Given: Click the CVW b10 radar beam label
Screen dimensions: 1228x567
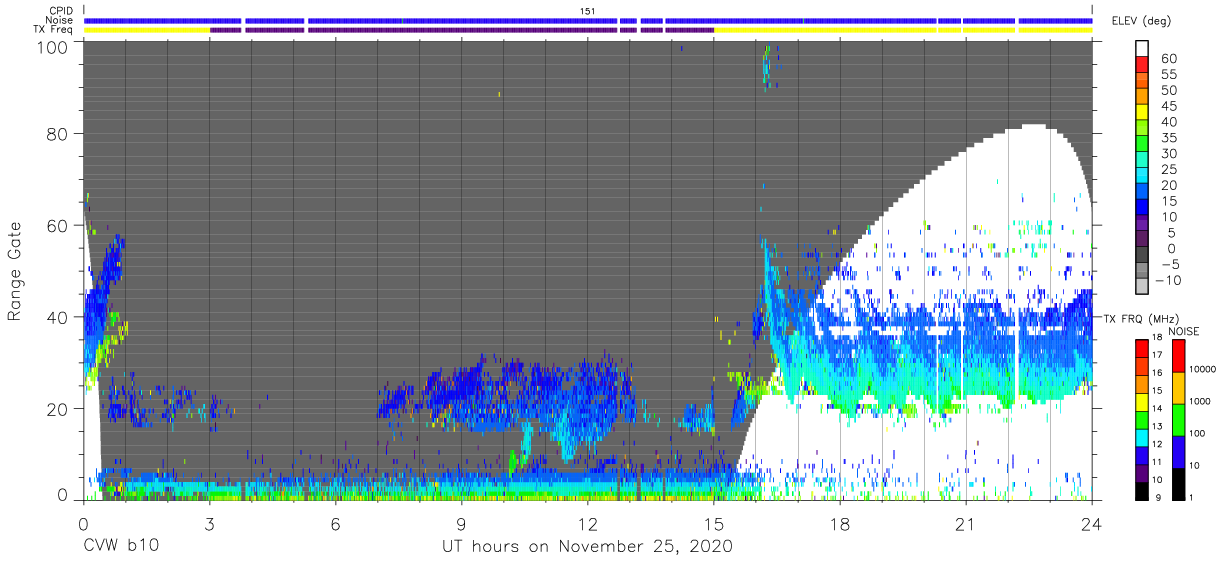Looking at the screenshot, I should coord(121,547).
